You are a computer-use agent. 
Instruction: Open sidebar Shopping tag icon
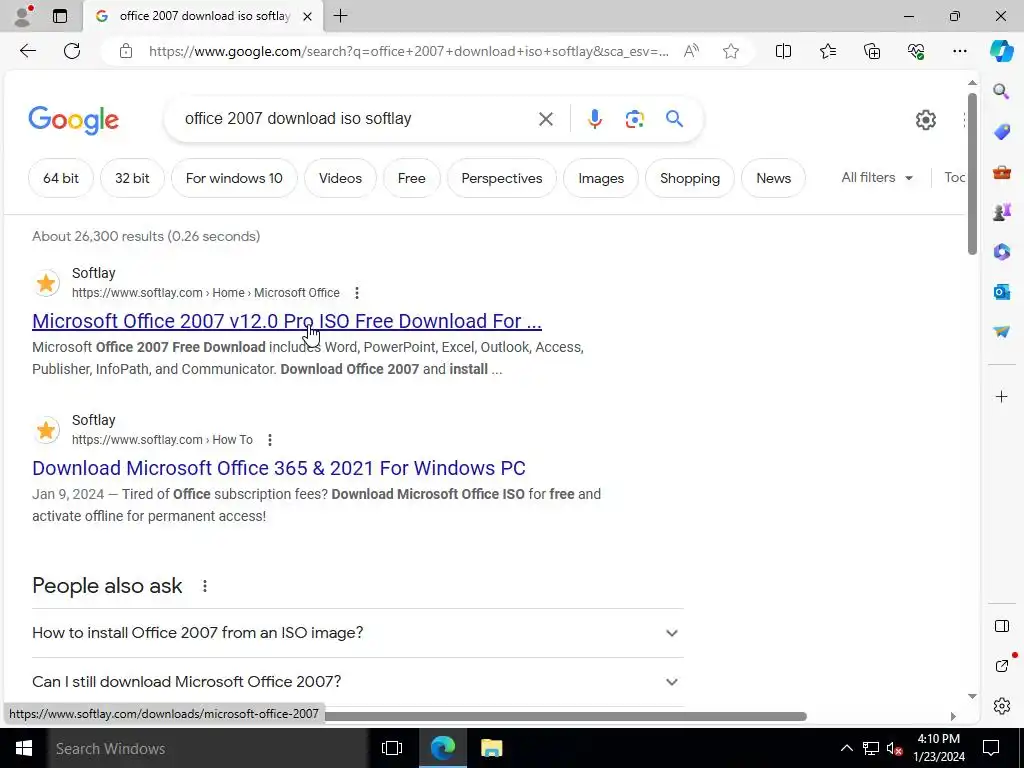[1002, 131]
